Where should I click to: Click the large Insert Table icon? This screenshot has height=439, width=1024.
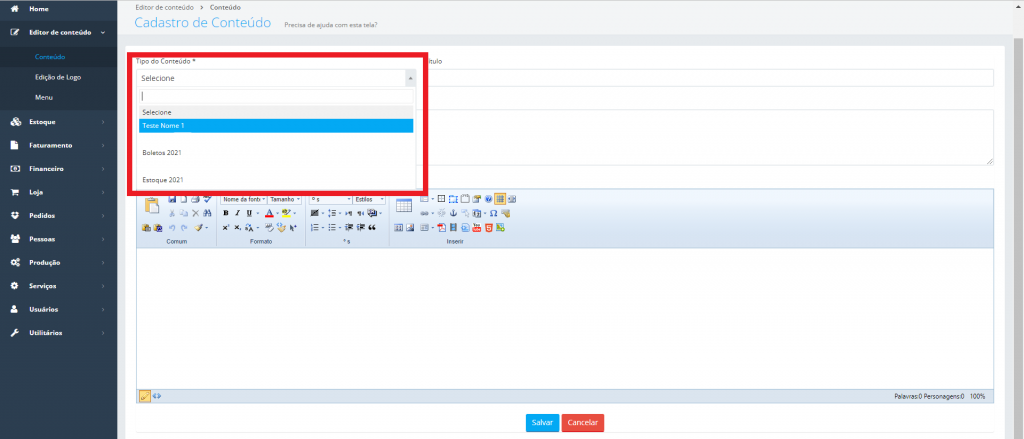click(x=404, y=205)
